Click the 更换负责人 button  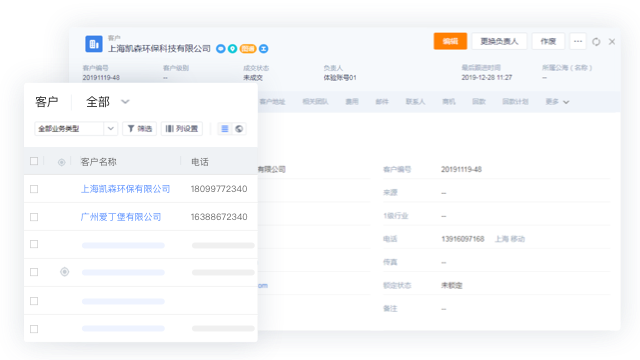point(499,41)
